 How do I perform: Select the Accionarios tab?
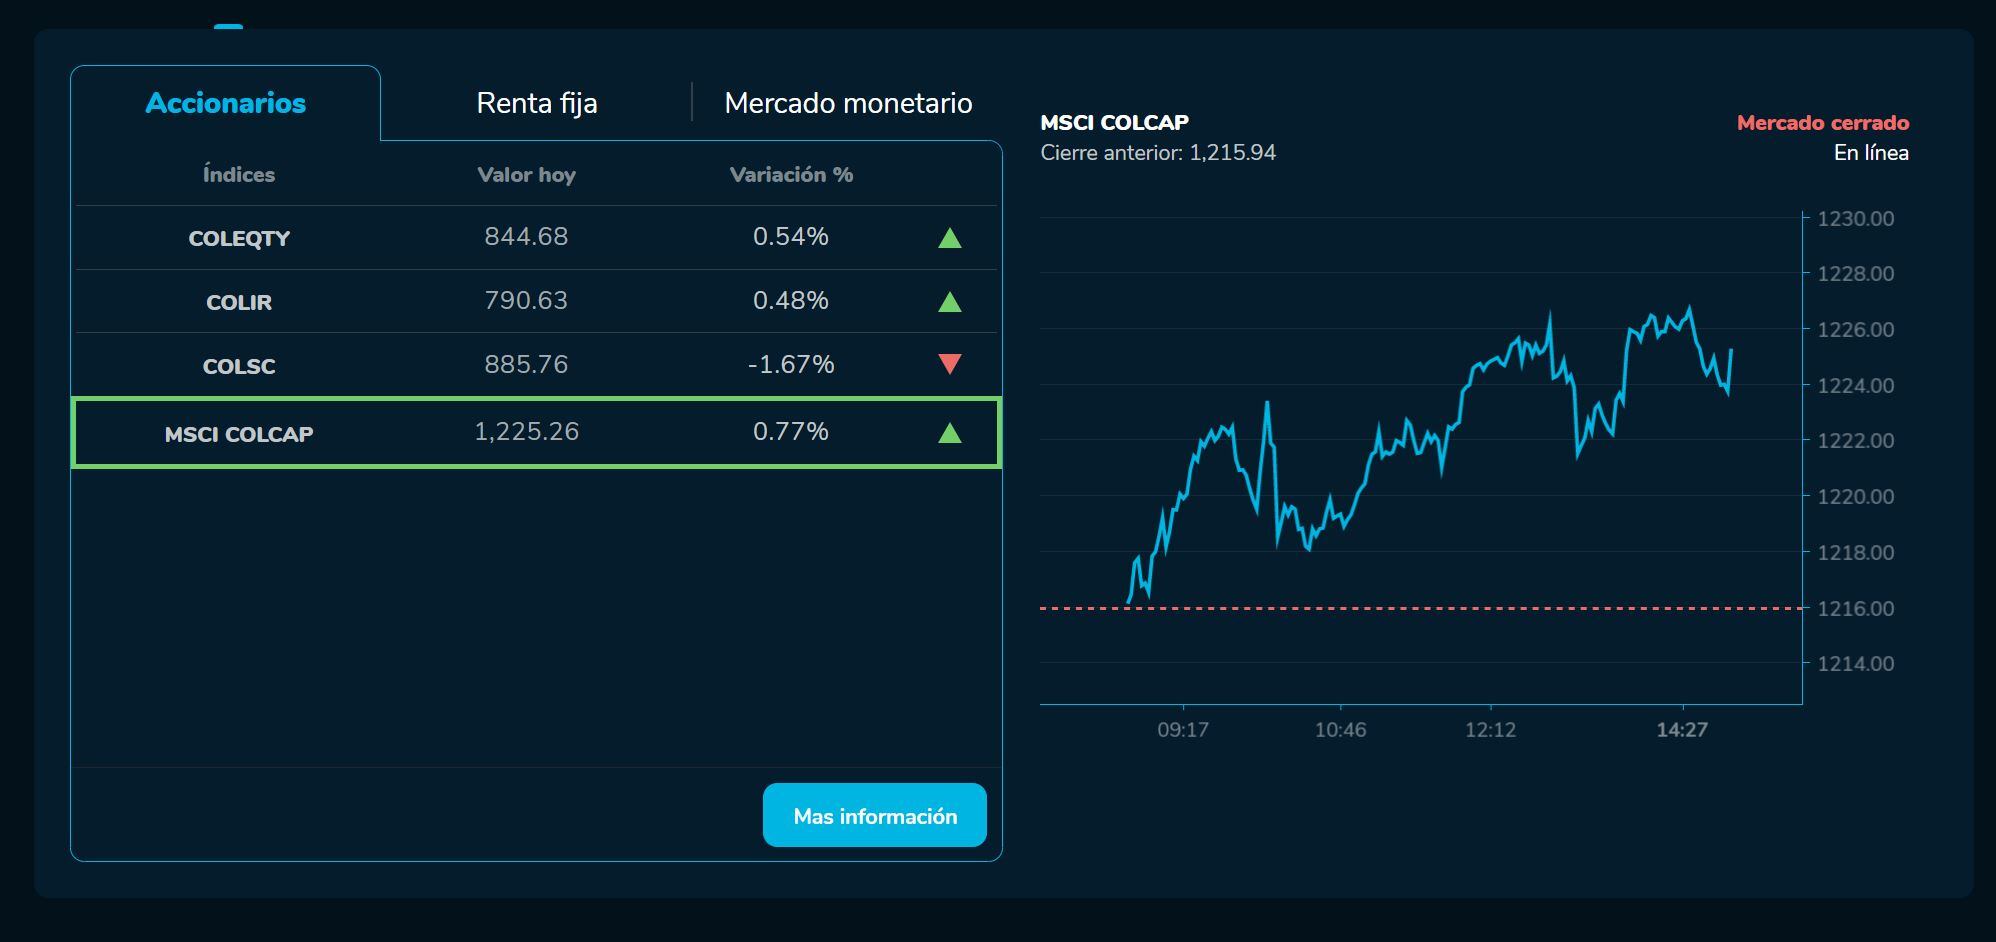click(x=226, y=102)
